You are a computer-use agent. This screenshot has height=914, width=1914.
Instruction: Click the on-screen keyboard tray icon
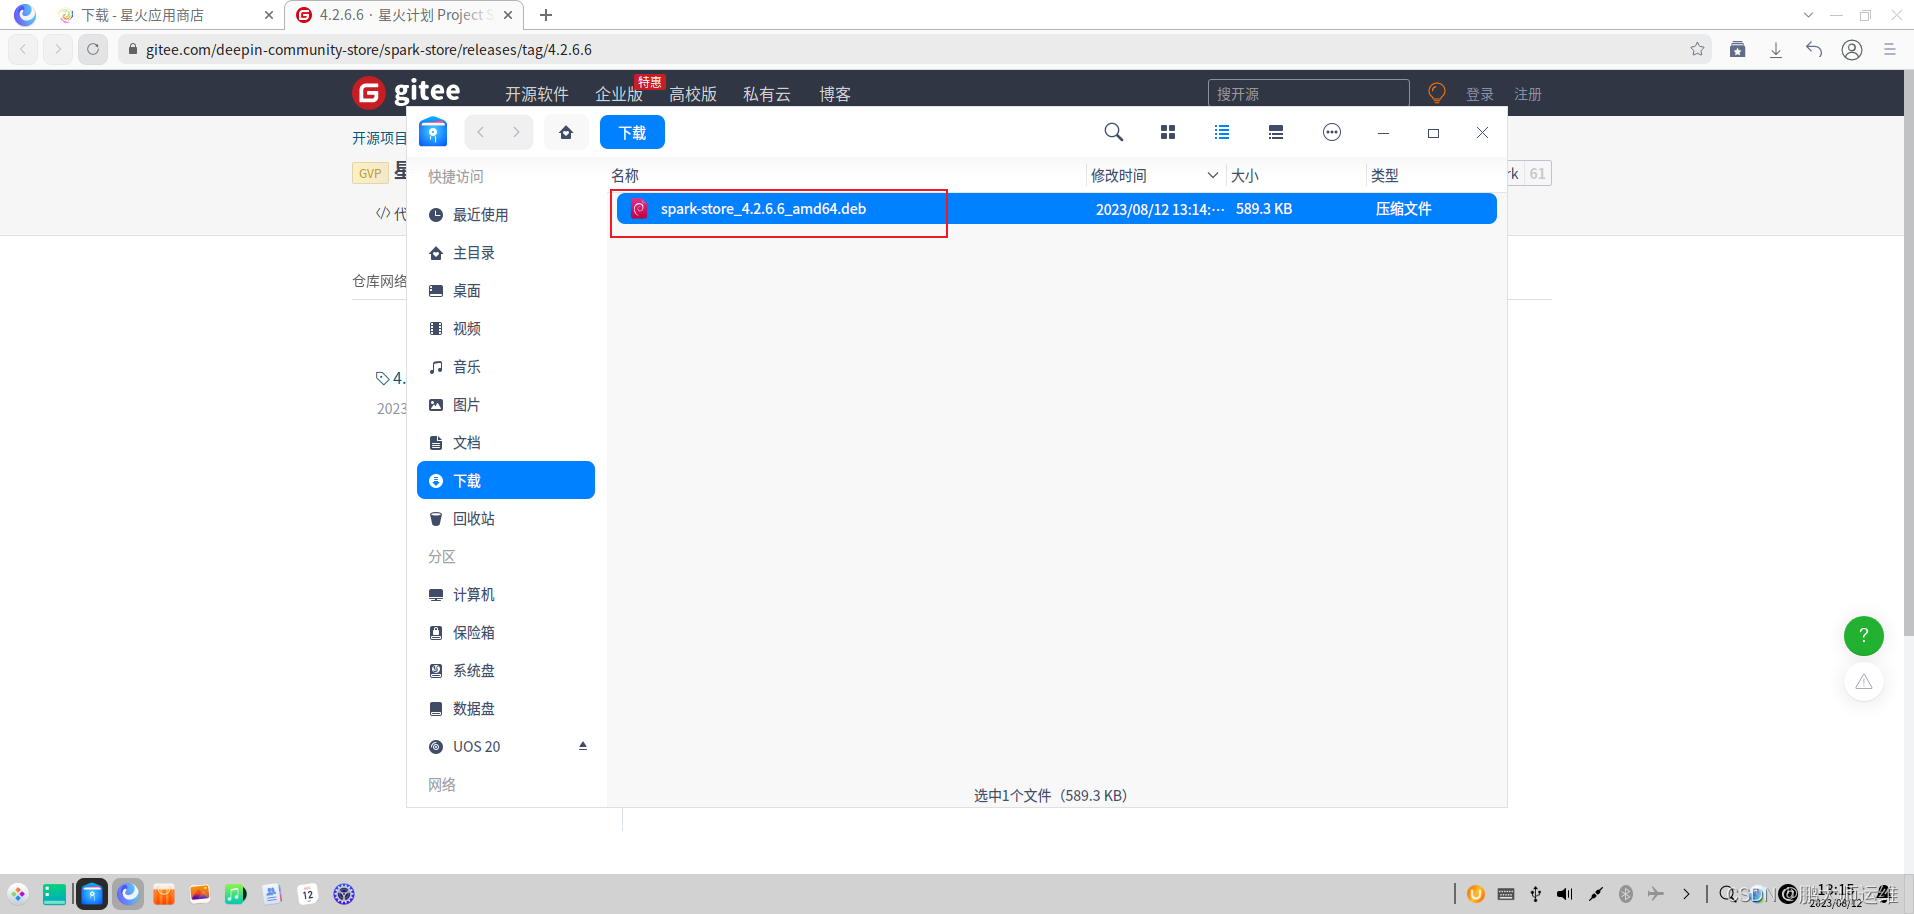pos(1506,894)
